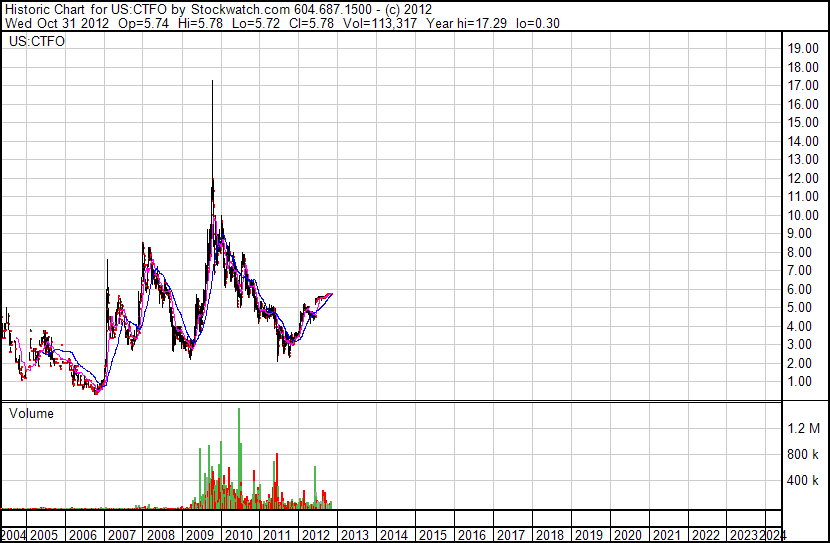Select 2007 on the time axis
This screenshot has width=830, height=543.
[123, 535]
